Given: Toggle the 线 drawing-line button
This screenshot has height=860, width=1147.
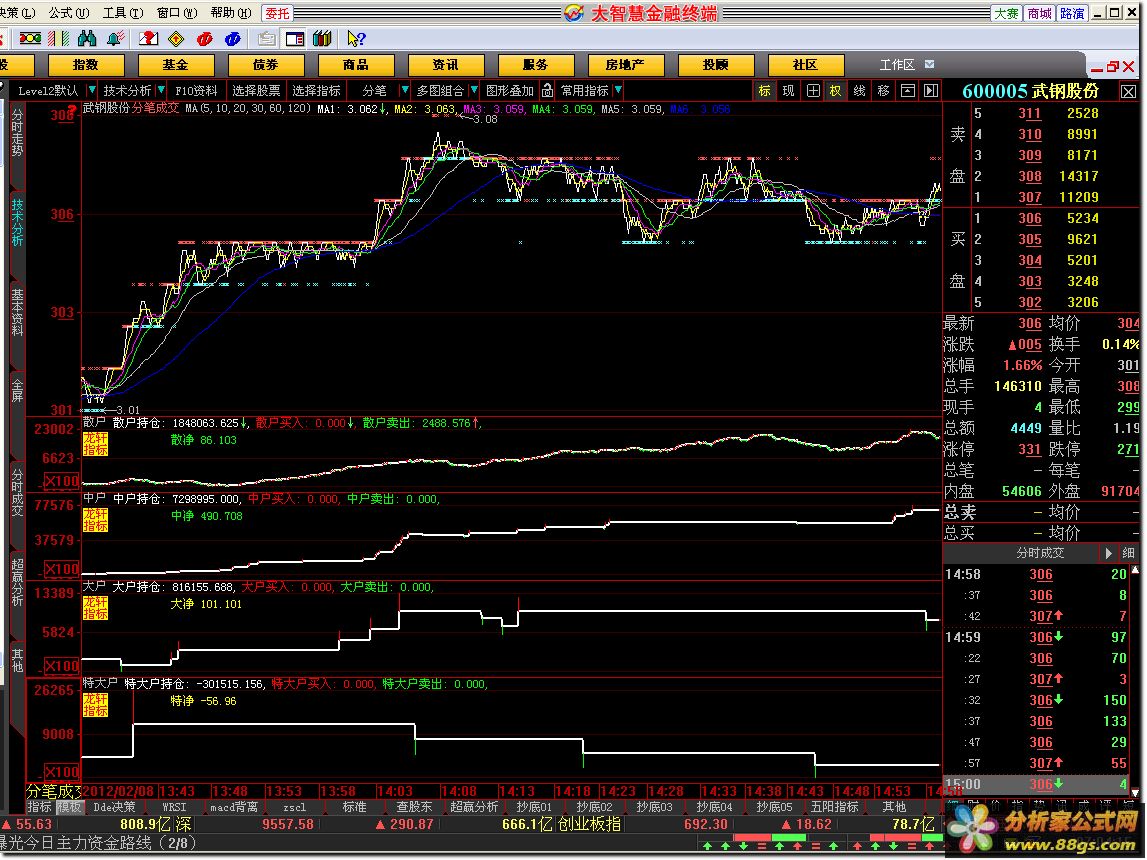Looking at the screenshot, I should pyautogui.click(x=860, y=91).
